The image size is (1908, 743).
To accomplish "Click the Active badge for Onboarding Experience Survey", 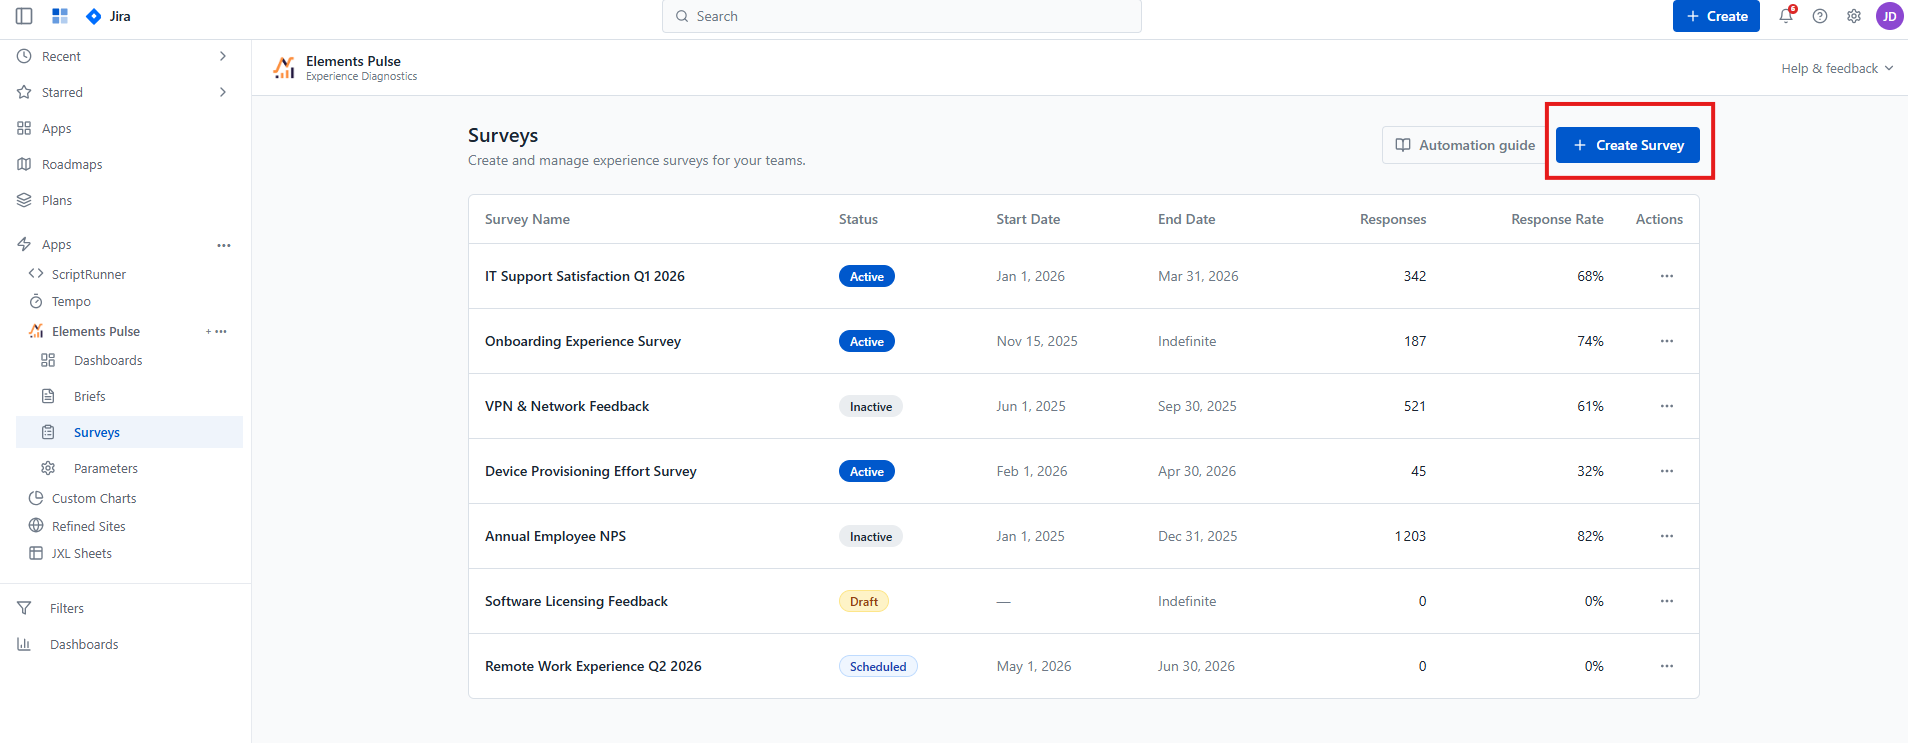I will (867, 341).
